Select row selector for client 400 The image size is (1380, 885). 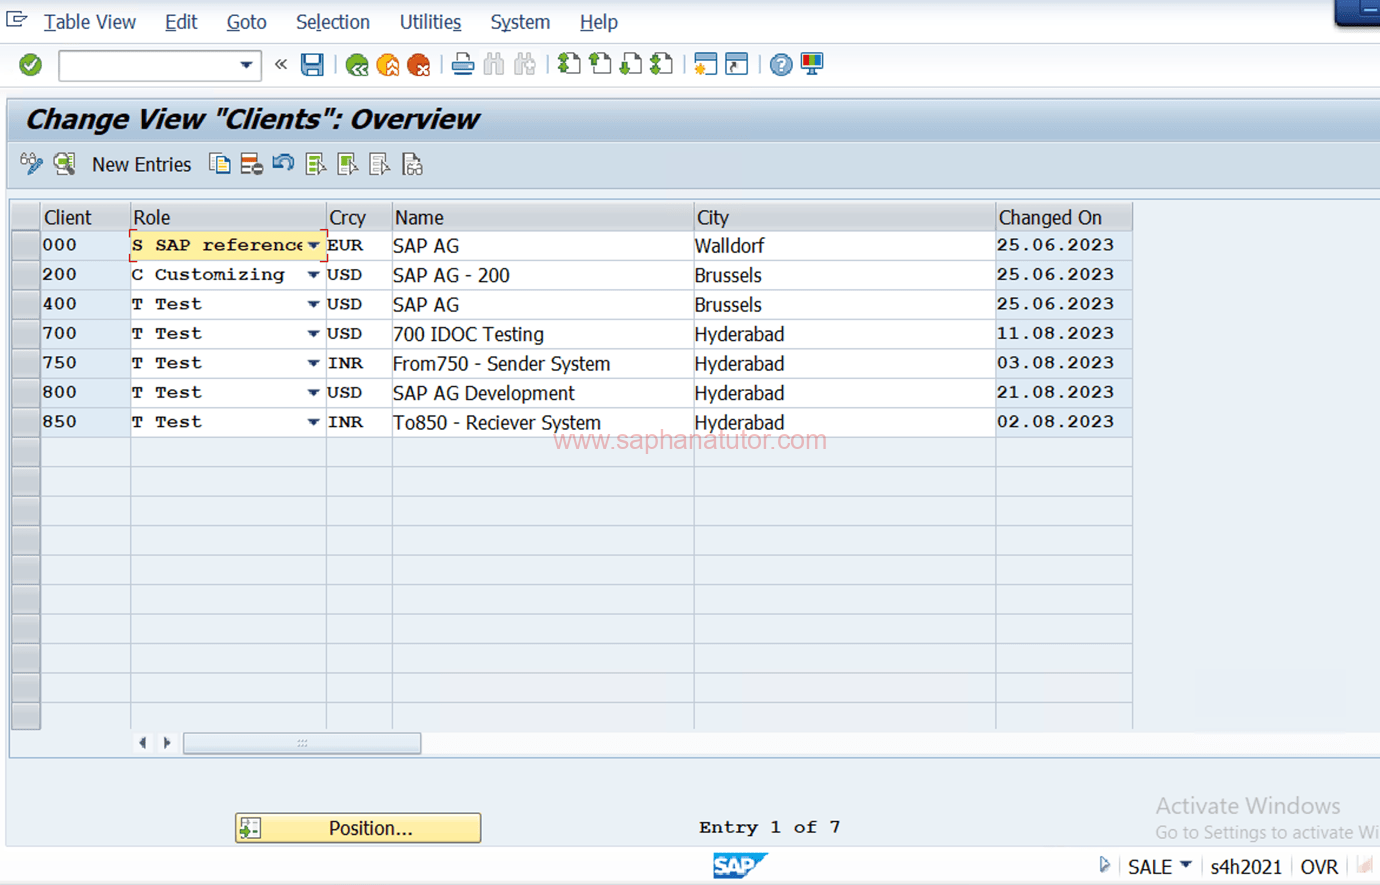coord(26,304)
